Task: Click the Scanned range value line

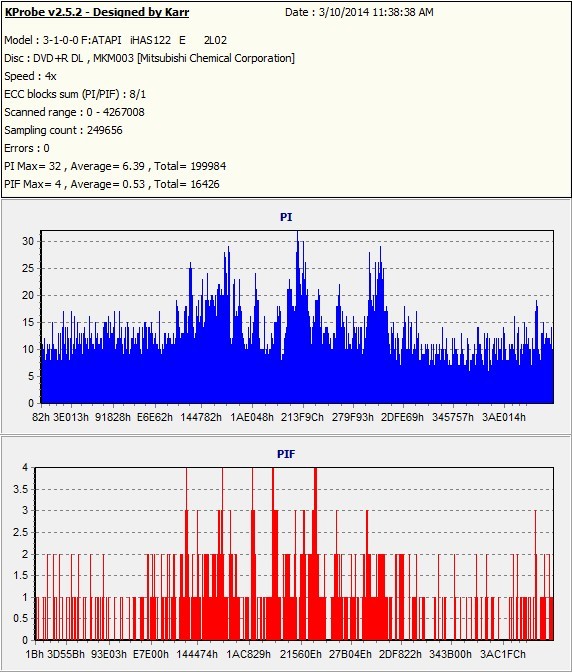Action: [x=75, y=112]
